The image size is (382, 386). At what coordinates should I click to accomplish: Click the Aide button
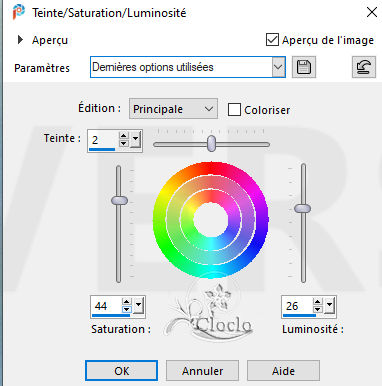[283, 371]
